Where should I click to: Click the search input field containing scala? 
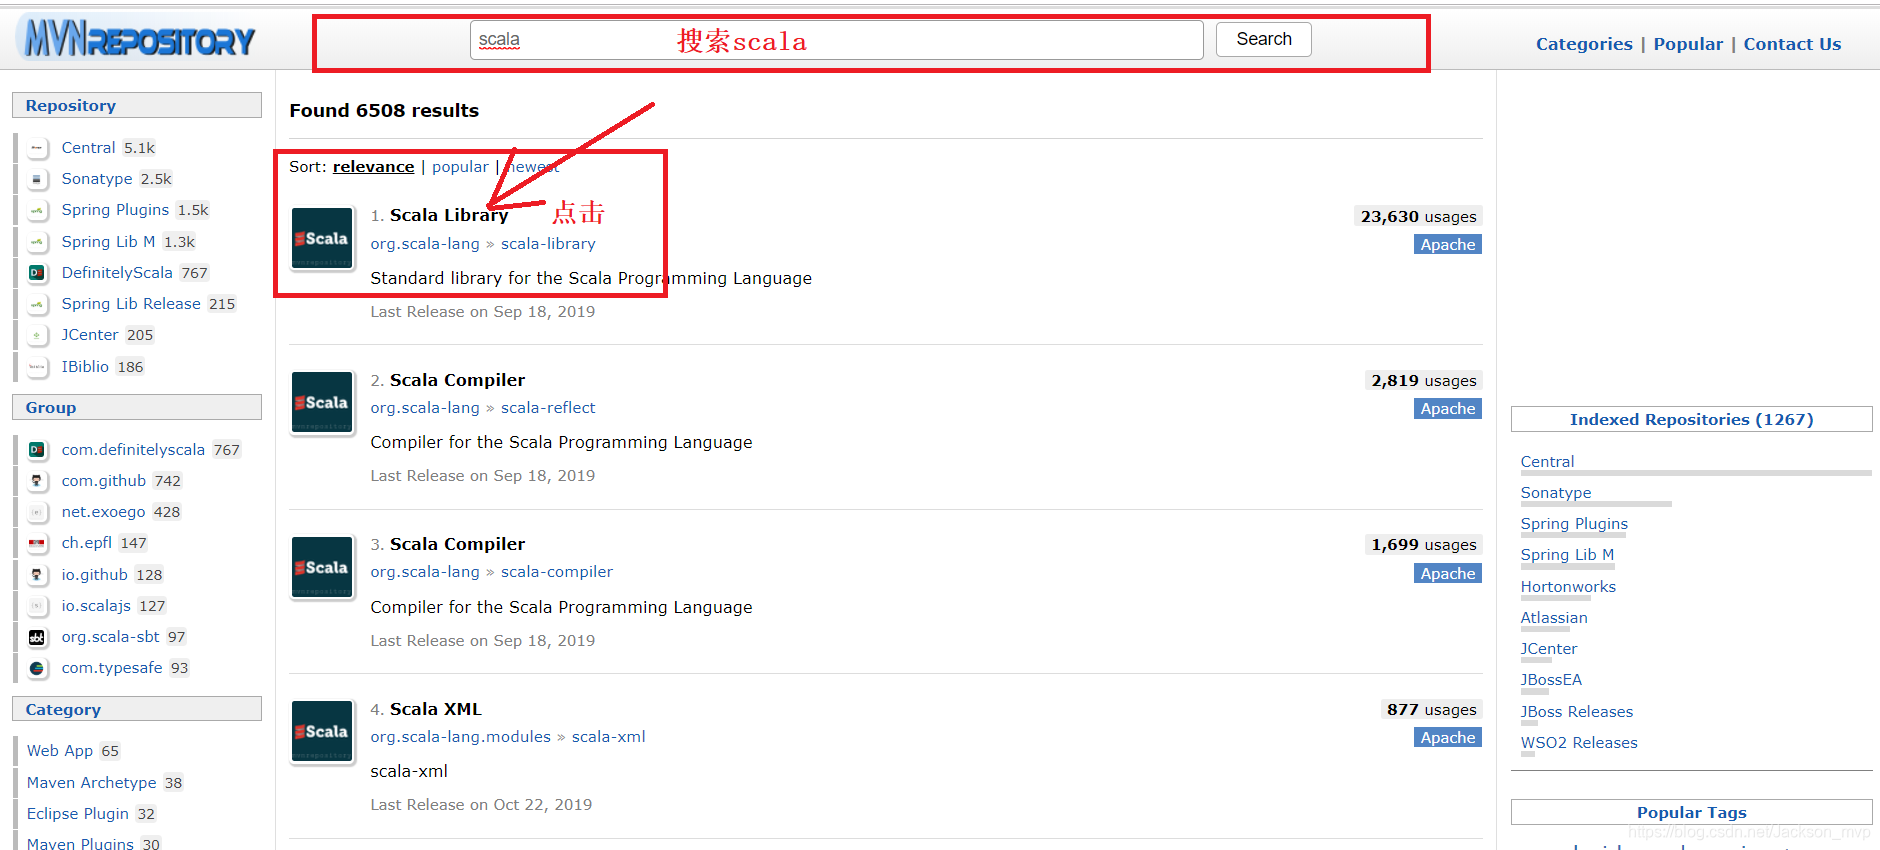(837, 40)
